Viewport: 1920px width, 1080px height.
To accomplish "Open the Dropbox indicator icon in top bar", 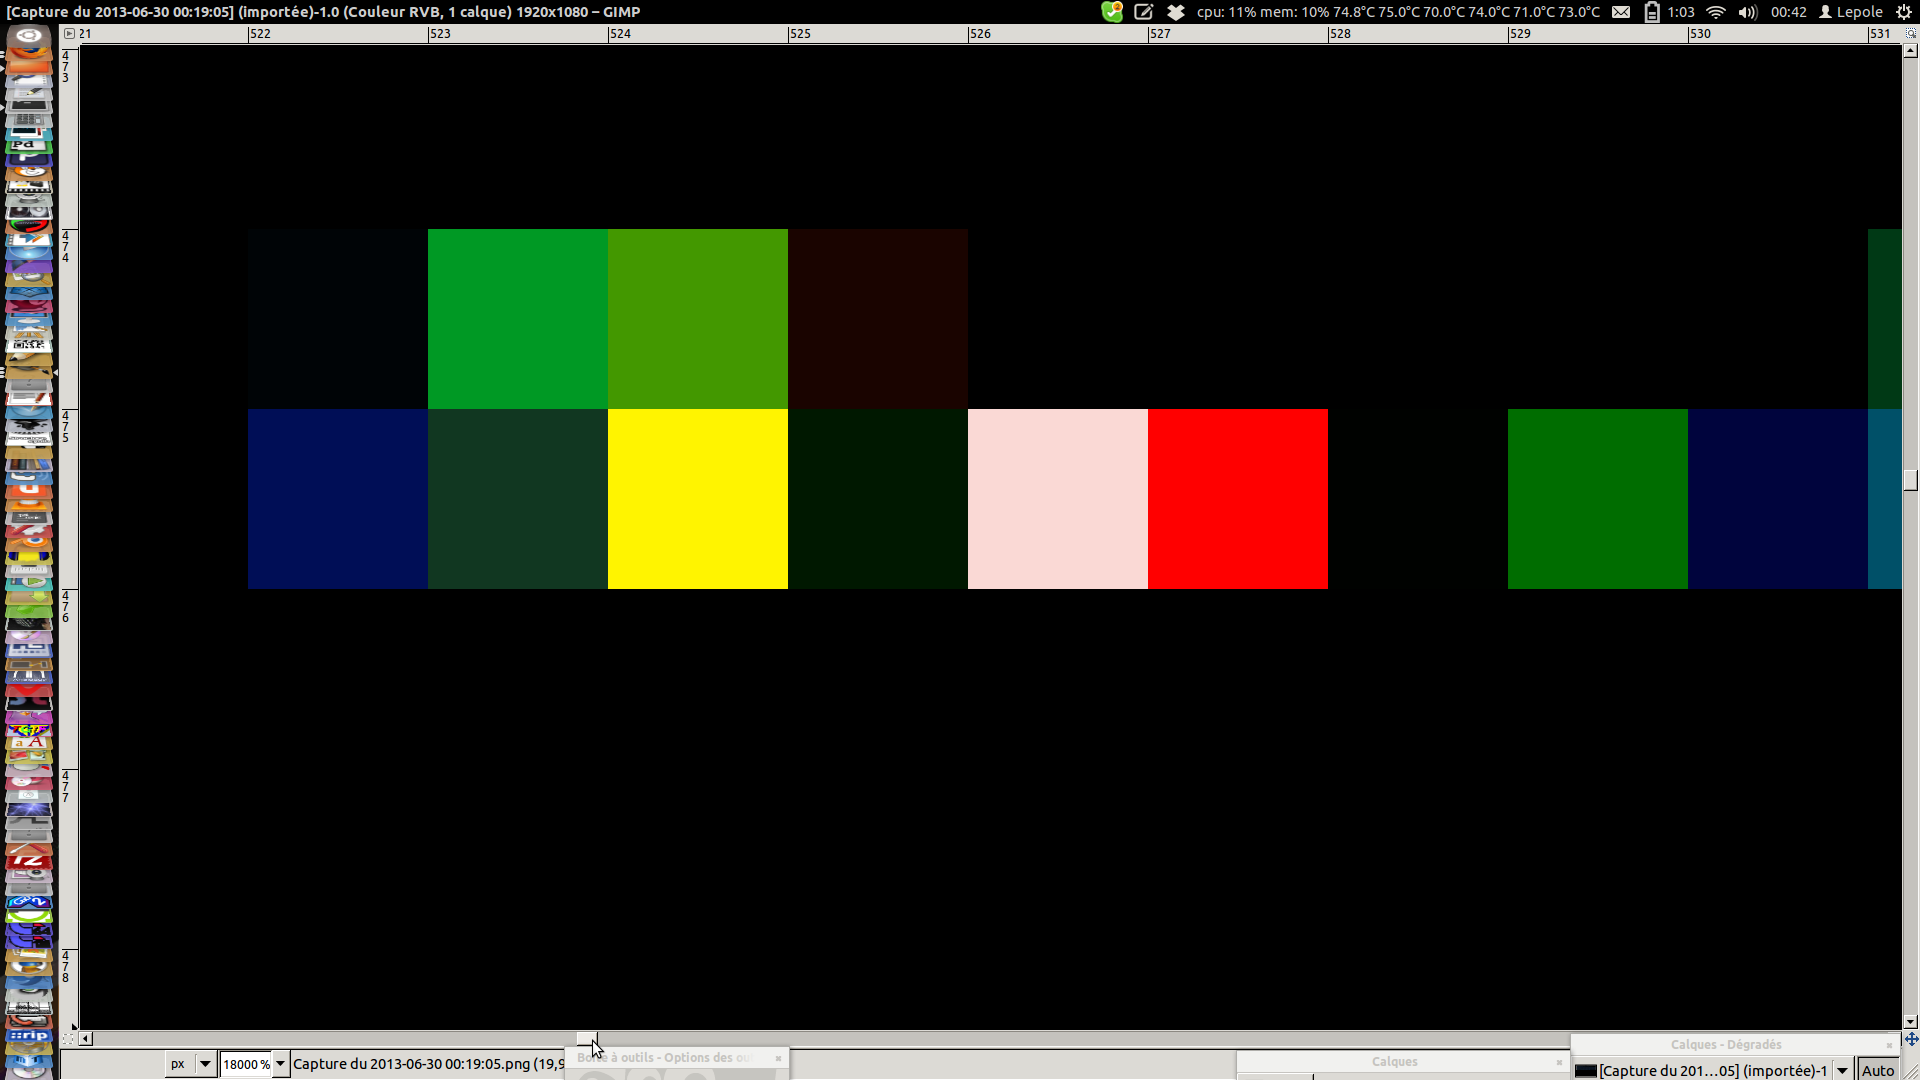I will (x=1176, y=12).
